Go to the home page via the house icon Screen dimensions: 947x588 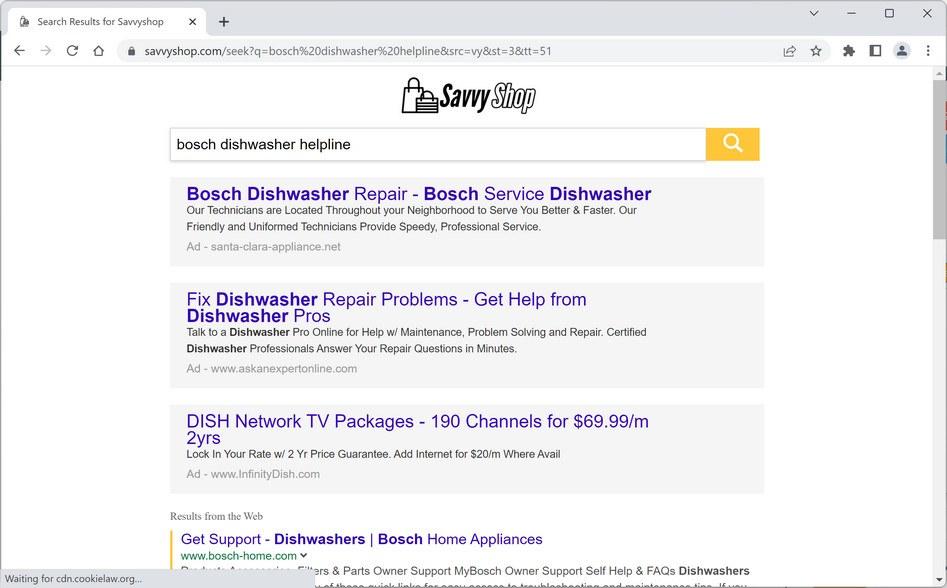98,51
